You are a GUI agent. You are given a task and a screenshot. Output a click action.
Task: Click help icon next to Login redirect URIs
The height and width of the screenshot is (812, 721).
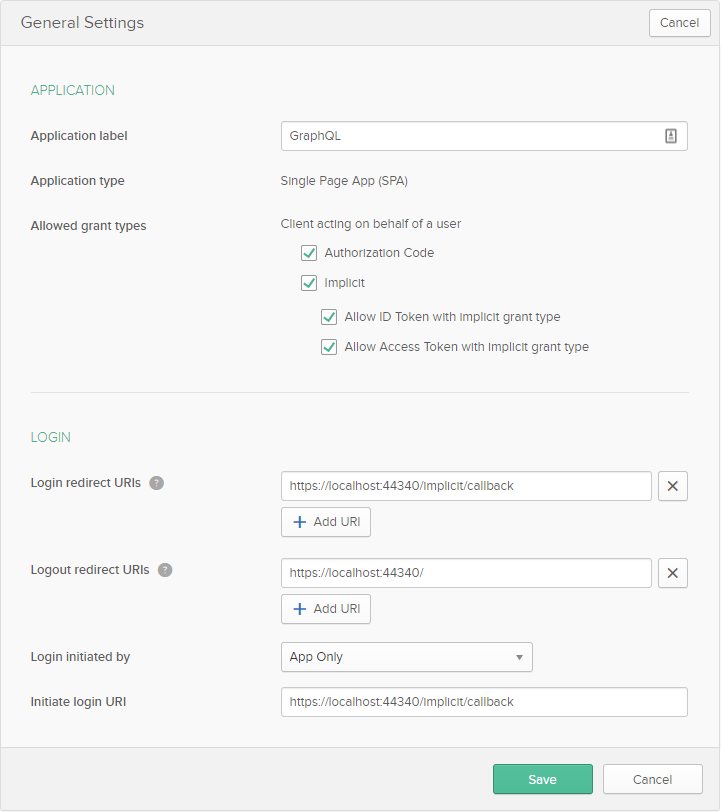[156, 483]
